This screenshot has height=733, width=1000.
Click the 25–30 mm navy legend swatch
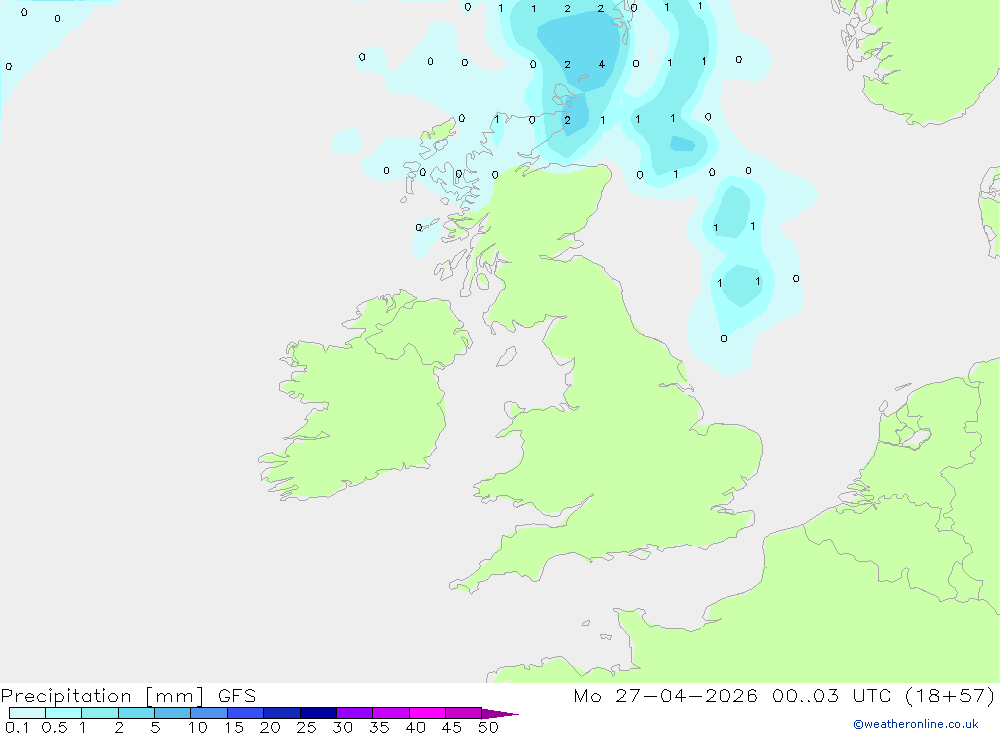click(318, 713)
